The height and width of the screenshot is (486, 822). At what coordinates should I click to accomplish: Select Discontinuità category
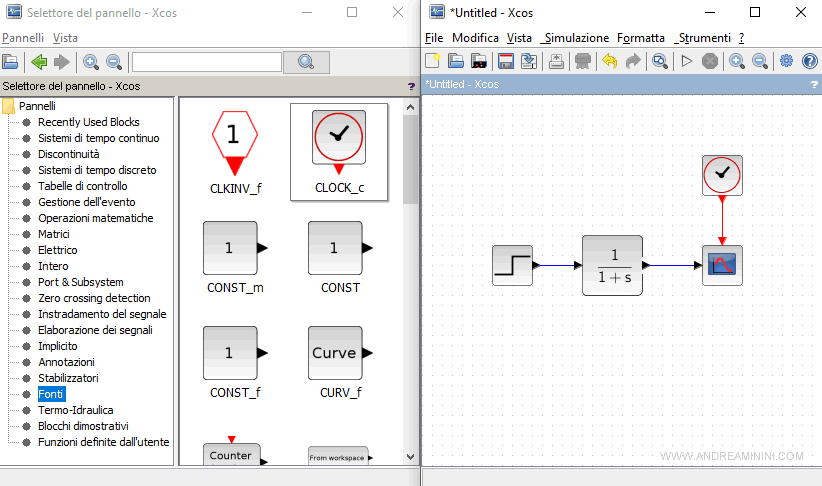coord(69,154)
